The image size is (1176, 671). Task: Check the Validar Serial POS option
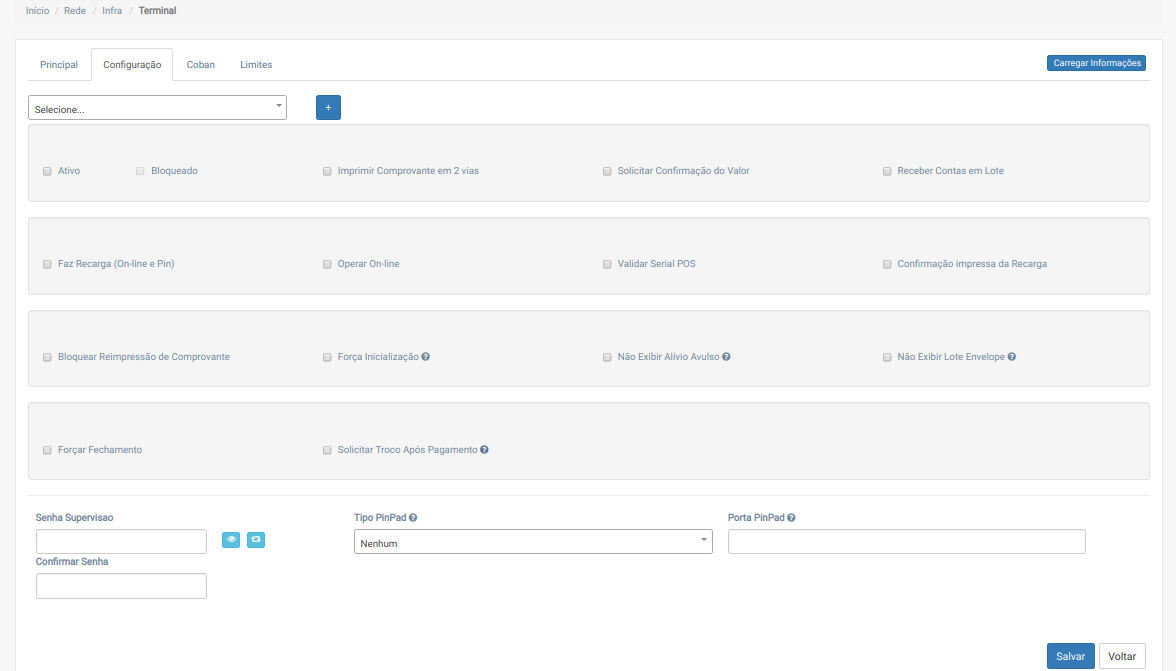[607, 264]
